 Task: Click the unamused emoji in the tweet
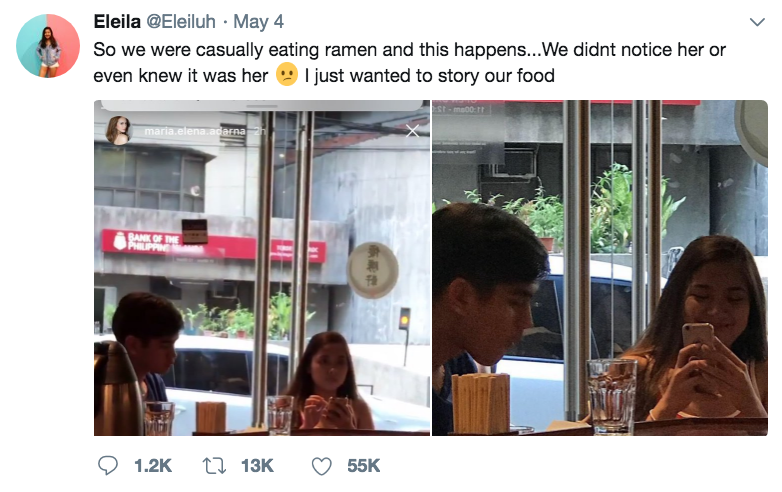(x=287, y=74)
